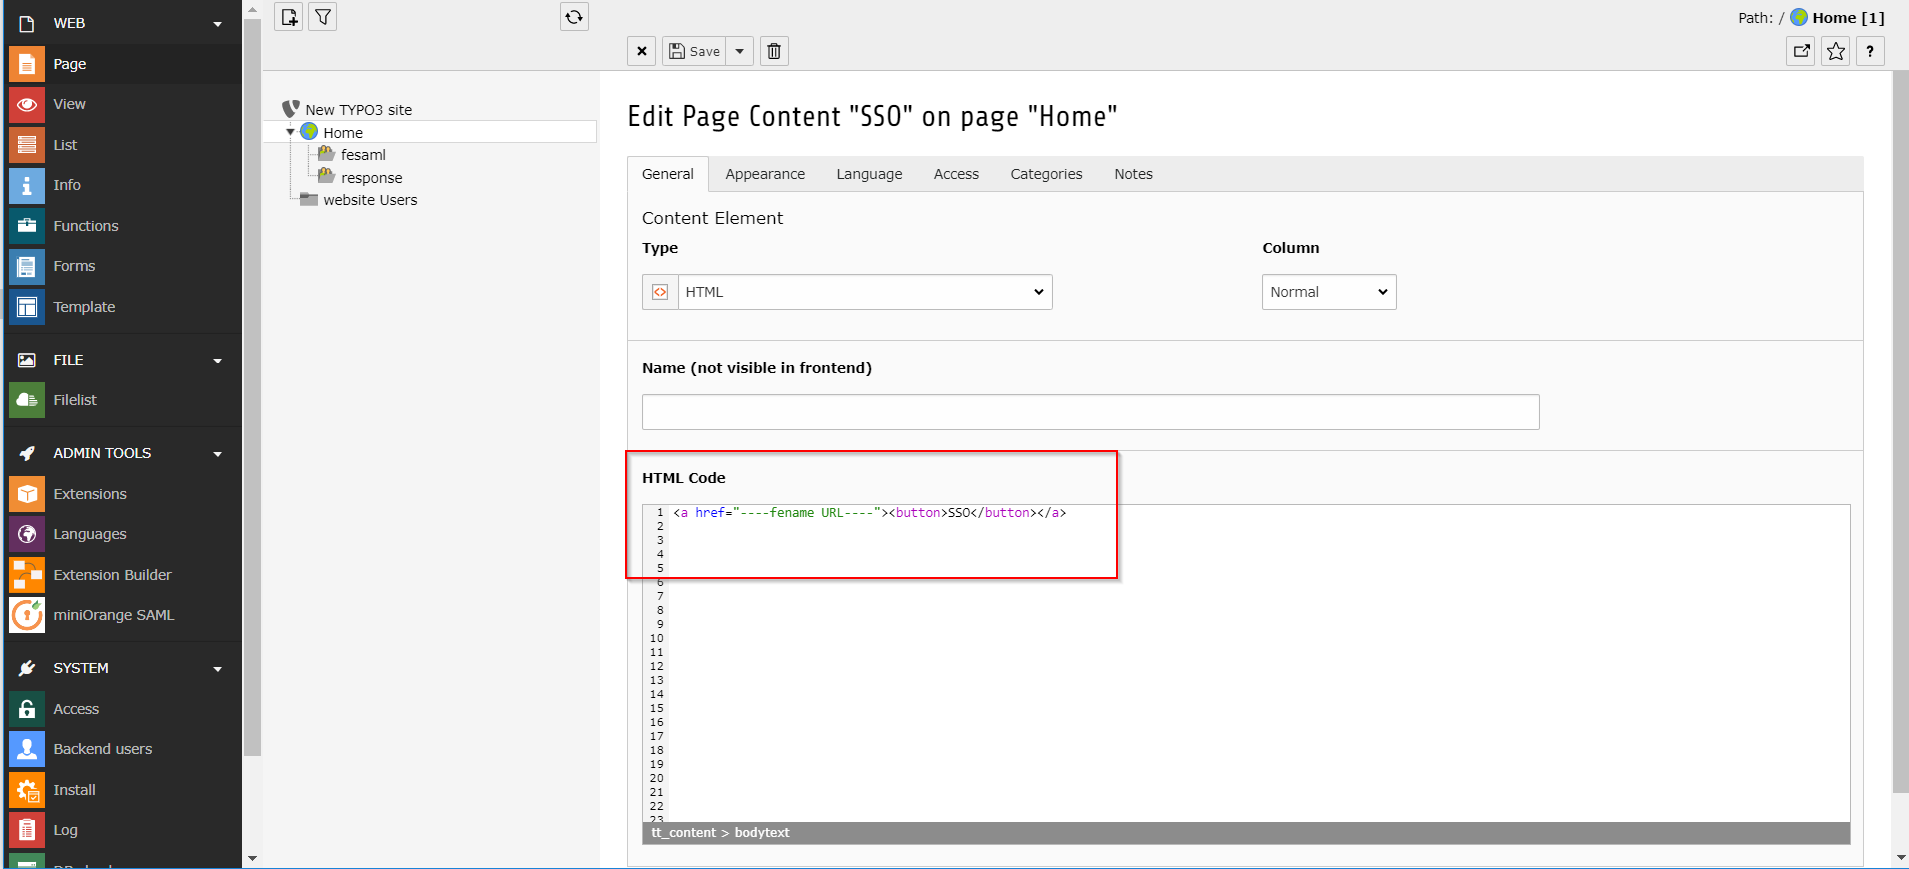Open the Install module icon
Image resolution: width=1909 pixels, height=869 pixels.
[x=27, y=790]
